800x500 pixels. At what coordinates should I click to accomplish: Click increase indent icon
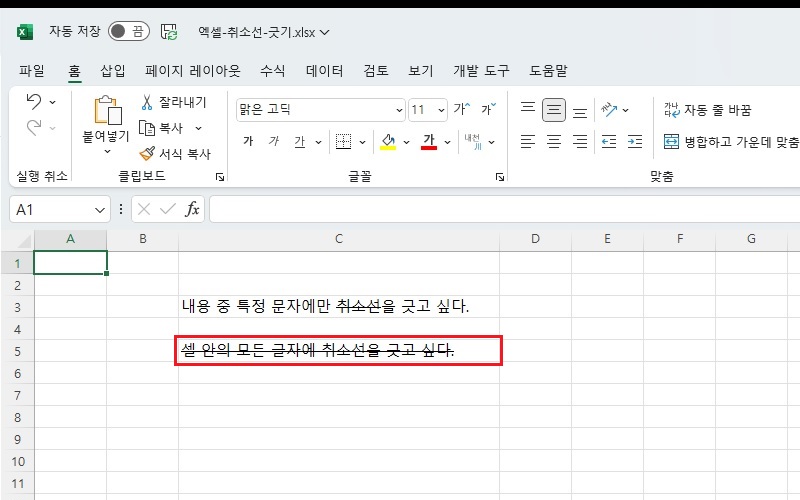tap(635, 141)
